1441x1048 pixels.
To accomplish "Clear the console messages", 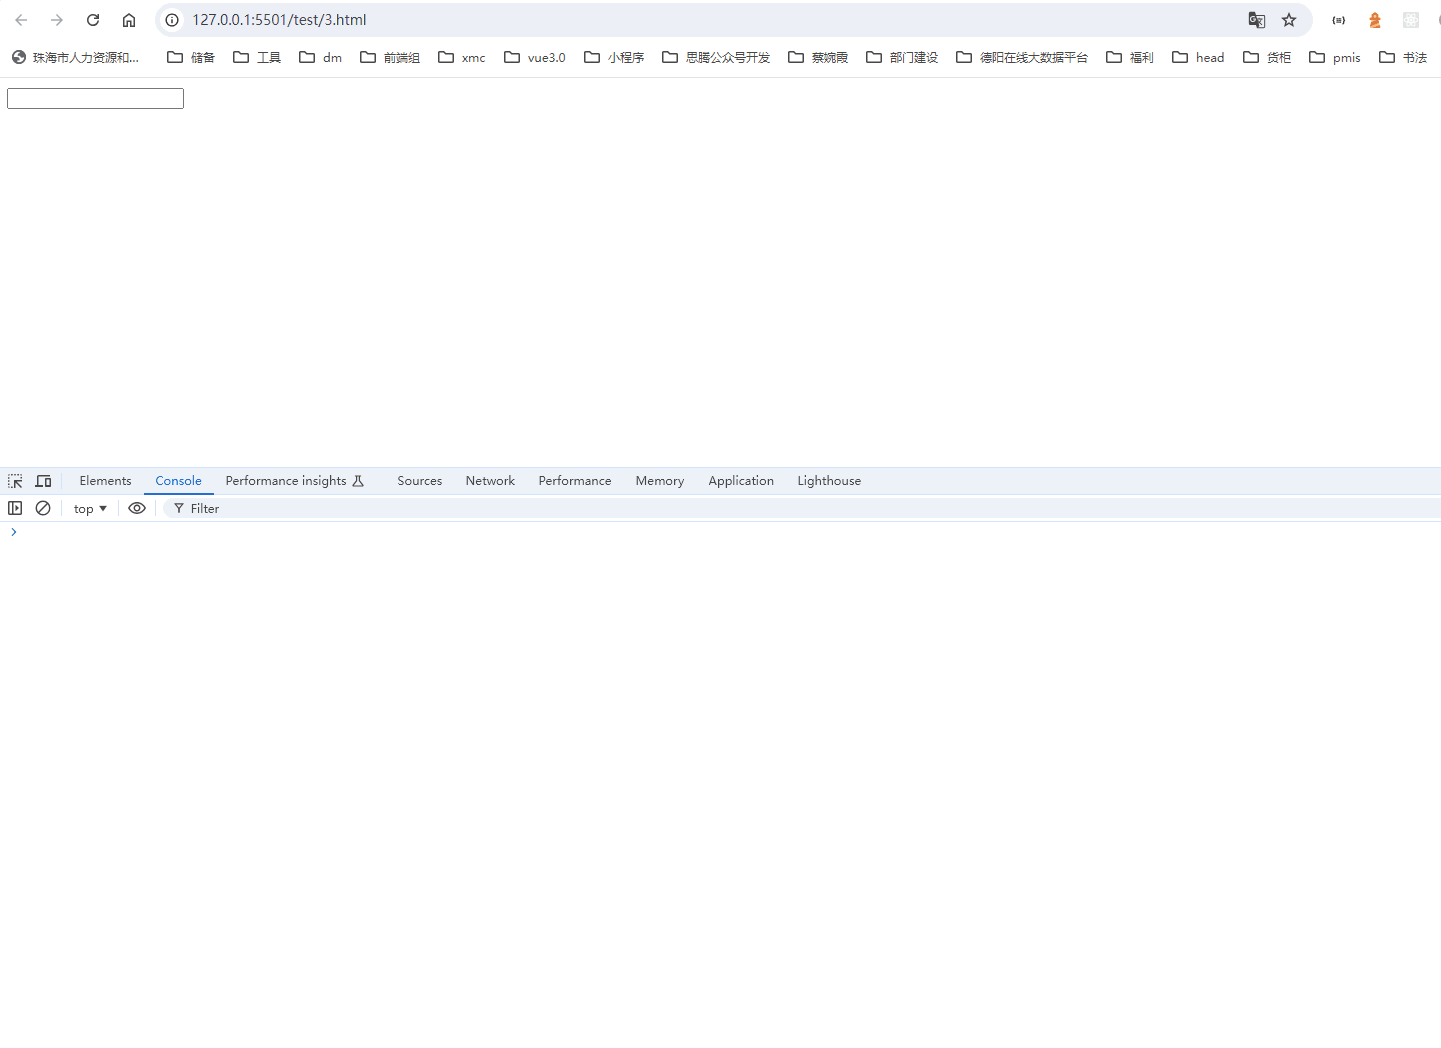I will pyautogui.click(x=42, y=508).
